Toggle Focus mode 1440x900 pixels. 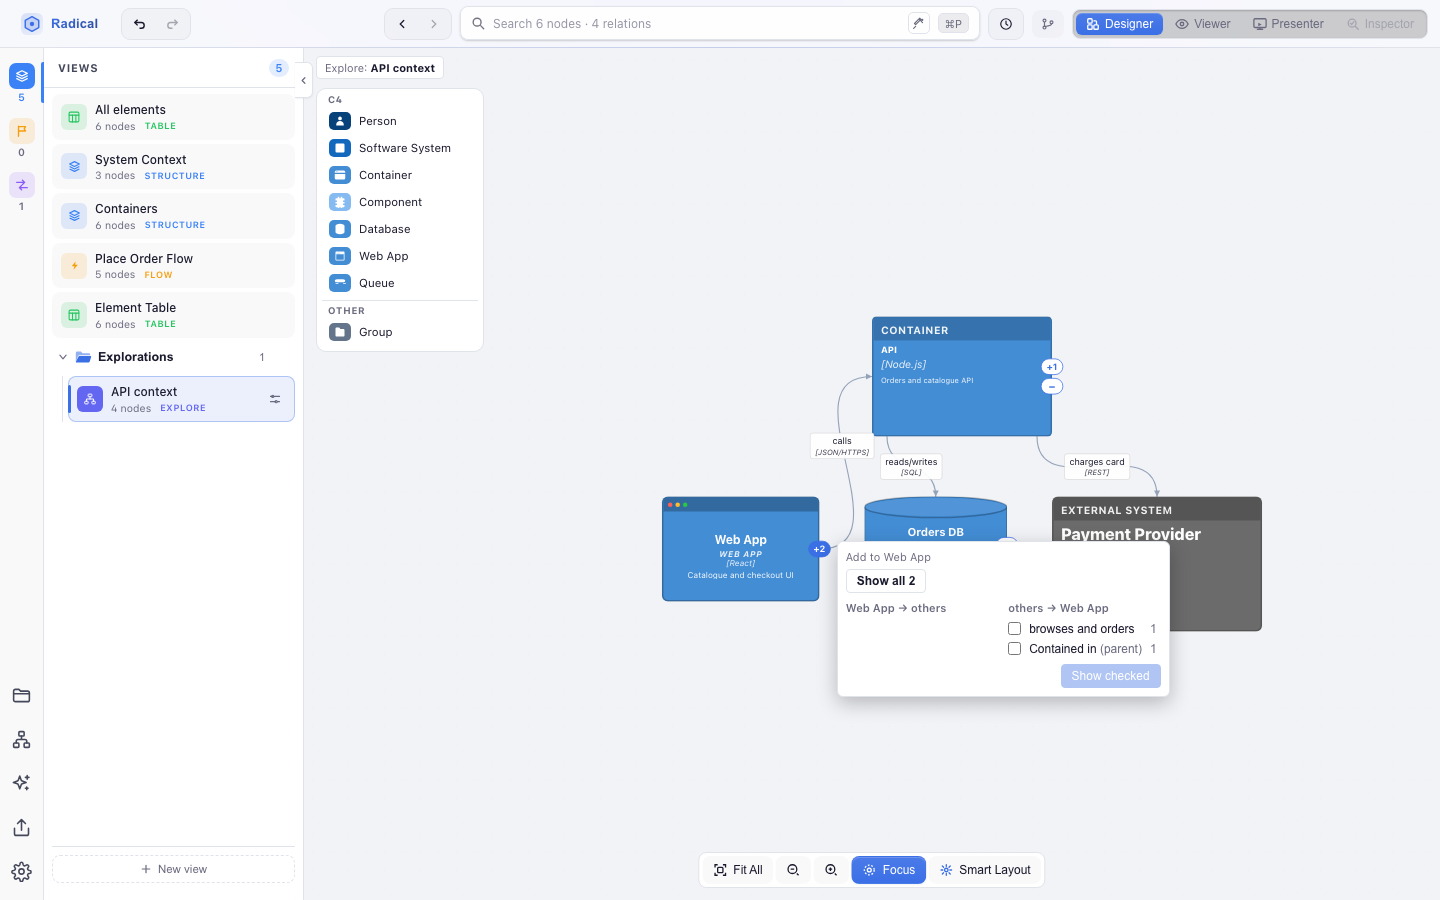click(889, 870)
